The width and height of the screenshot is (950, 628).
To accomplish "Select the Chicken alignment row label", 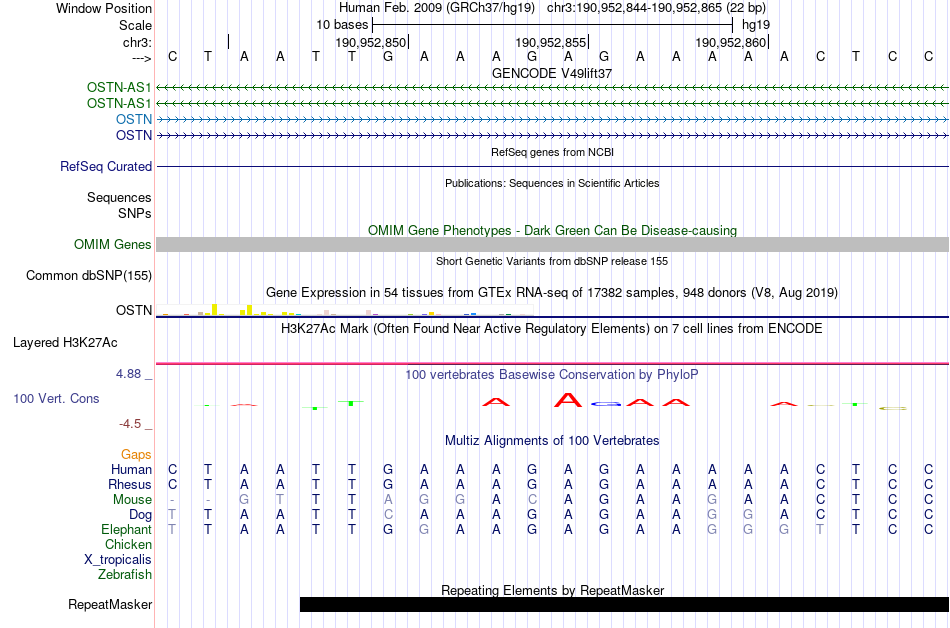I will coord(128,544).
